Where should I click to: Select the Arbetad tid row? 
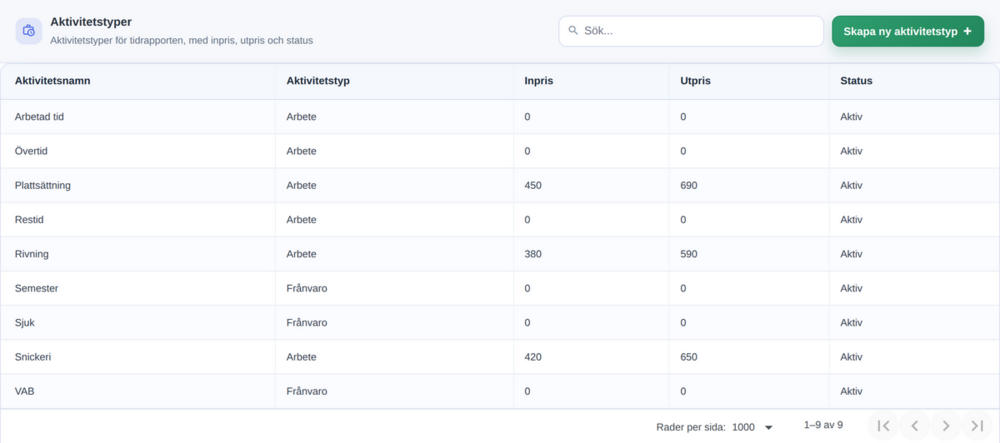coord(499,117)
